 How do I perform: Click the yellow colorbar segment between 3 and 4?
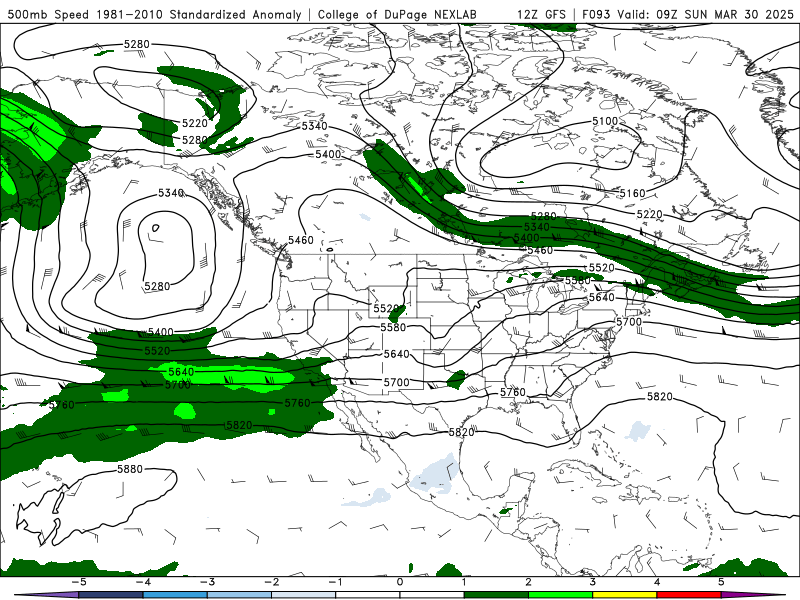(x=624, y=595)
